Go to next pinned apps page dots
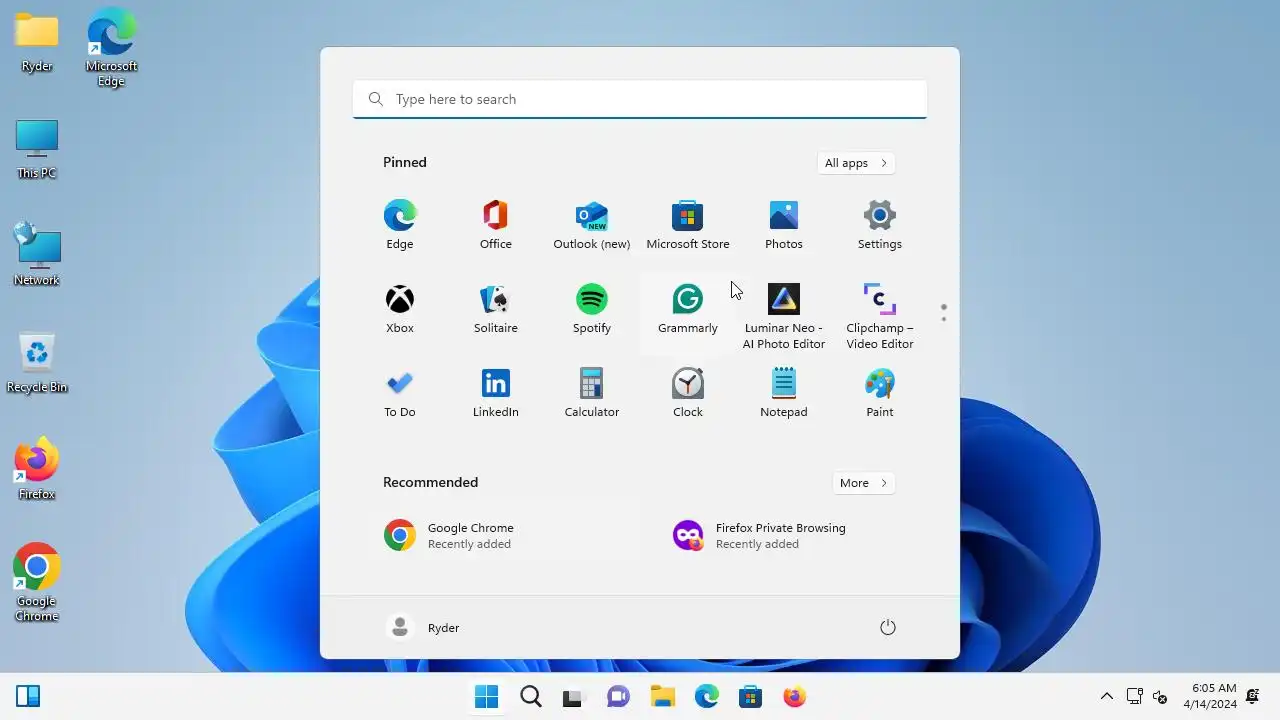 [x=943, y=313]
